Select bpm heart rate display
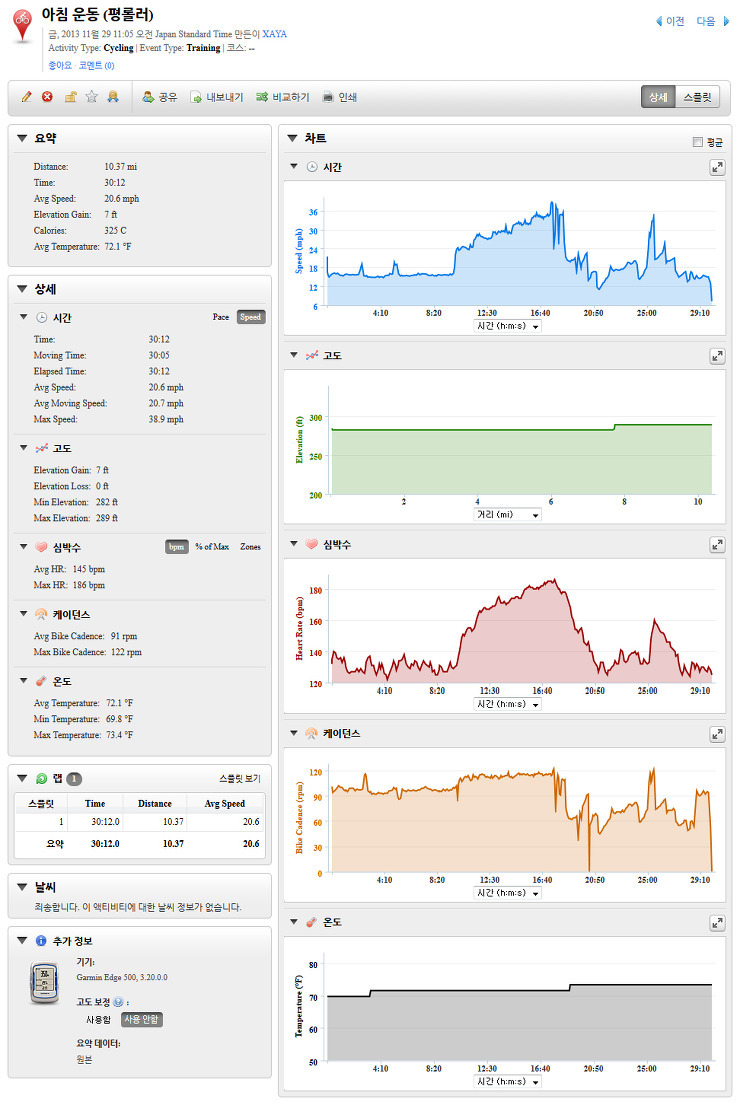 (x=176, y=547)
